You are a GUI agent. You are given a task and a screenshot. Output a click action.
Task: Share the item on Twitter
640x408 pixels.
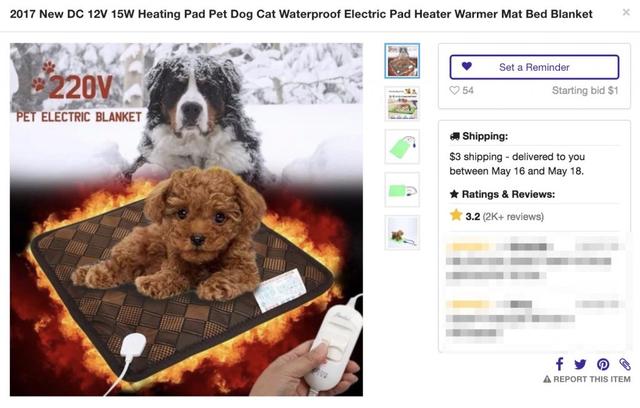click(580, 364)
